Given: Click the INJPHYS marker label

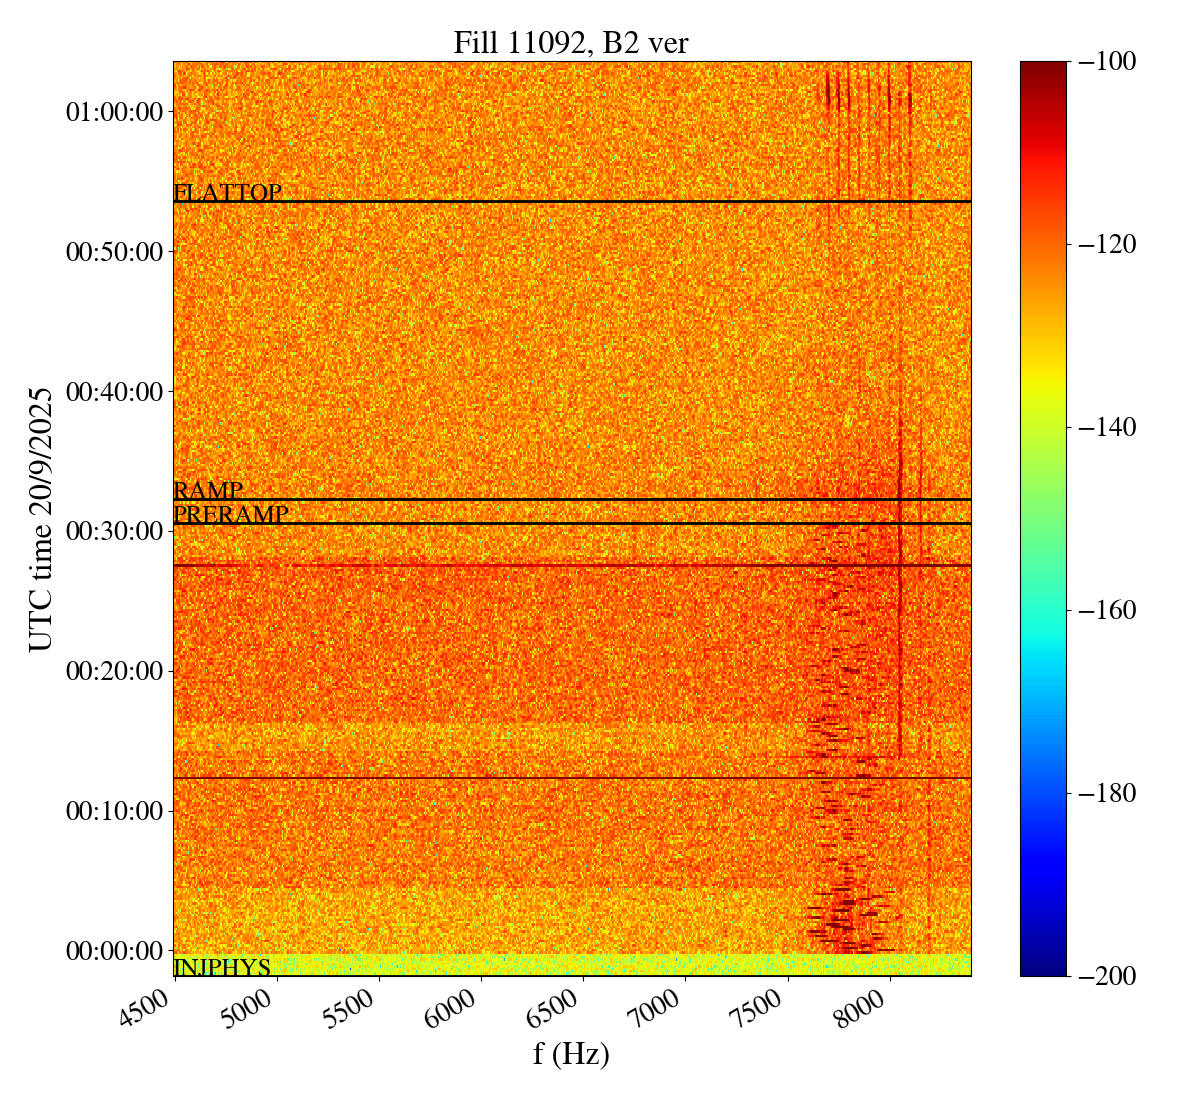Looking at the screenshot, I should [x=222, y=968].
